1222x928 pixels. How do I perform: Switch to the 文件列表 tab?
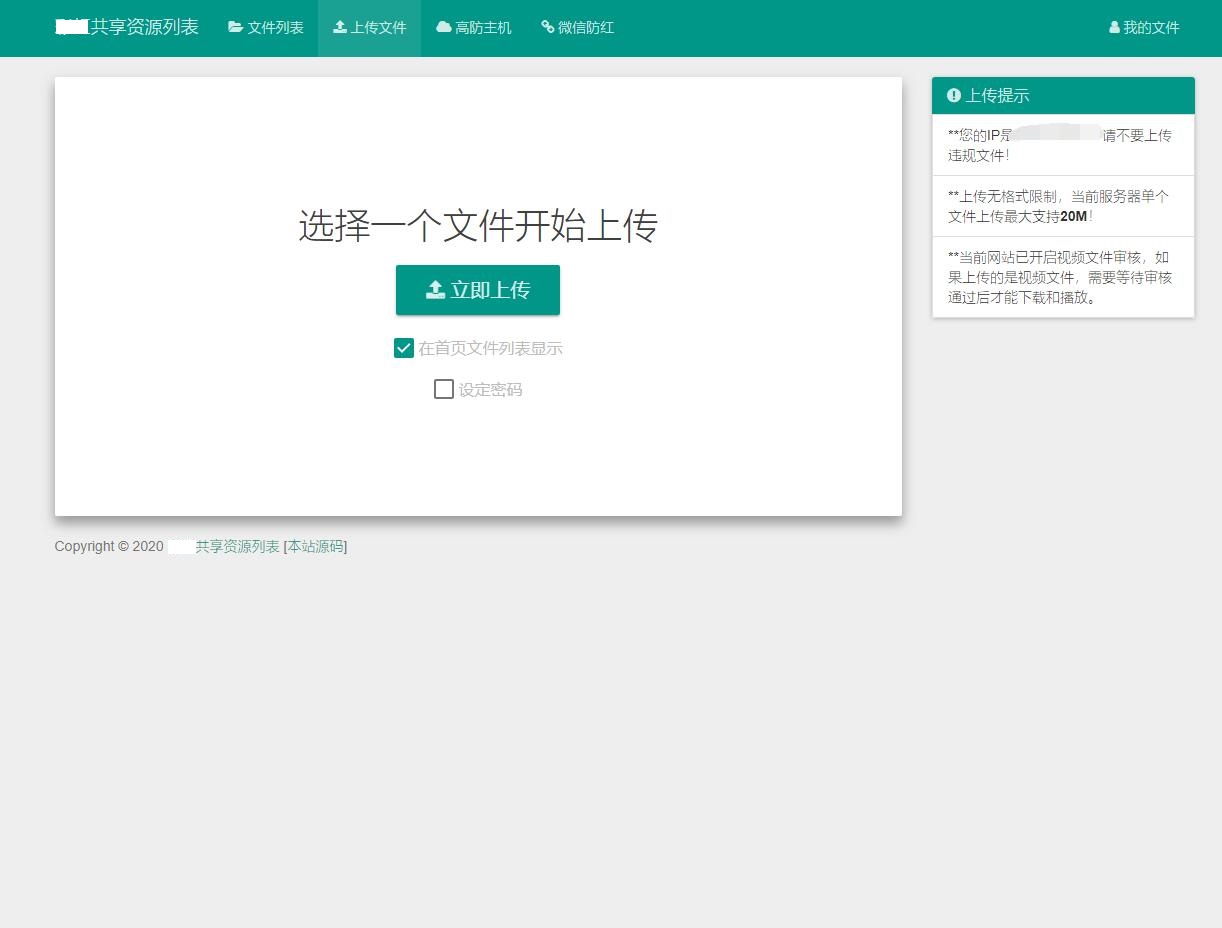point(265,27)
